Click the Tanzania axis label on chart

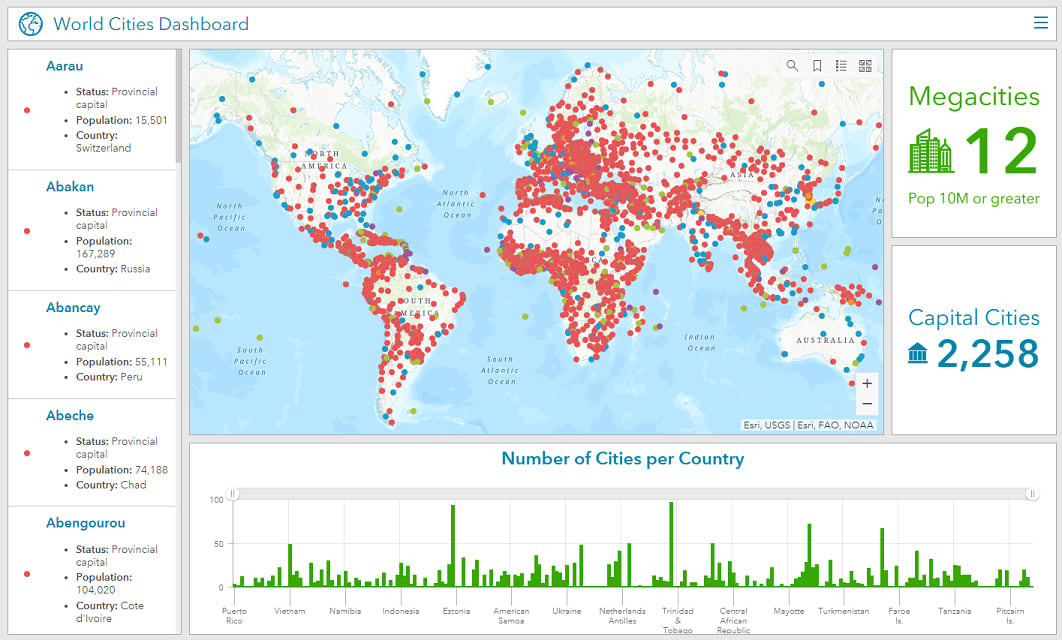tap(954, 611)
